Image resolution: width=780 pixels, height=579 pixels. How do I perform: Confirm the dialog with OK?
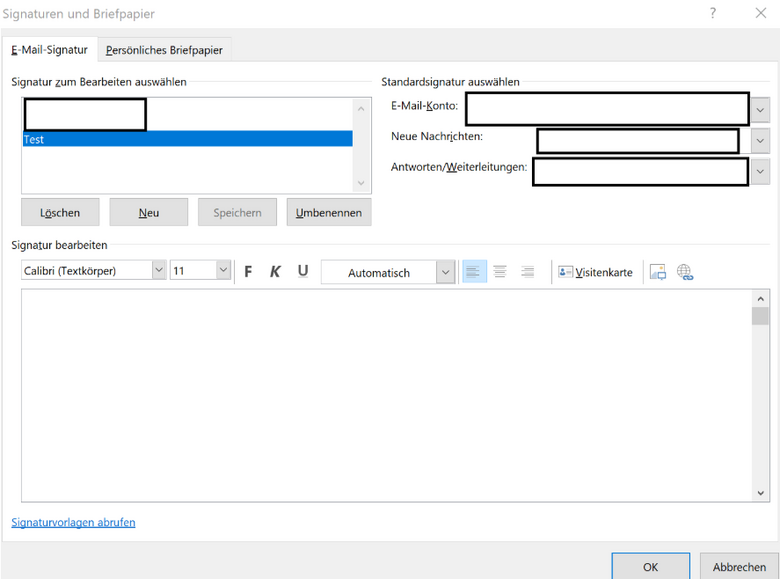coord(650,567)
